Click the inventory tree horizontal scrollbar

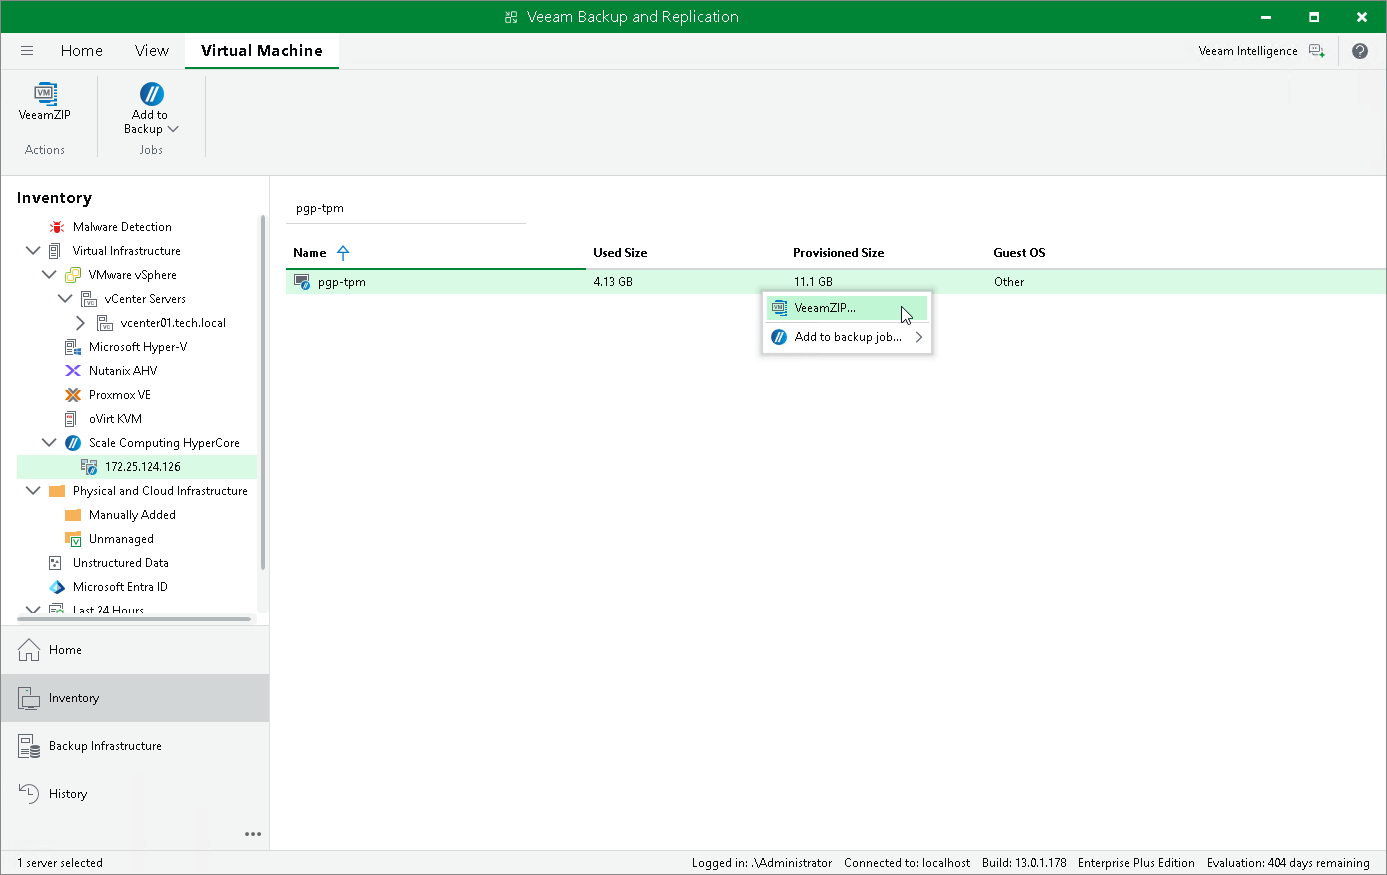pyautogui.click(x=135, y=619)
